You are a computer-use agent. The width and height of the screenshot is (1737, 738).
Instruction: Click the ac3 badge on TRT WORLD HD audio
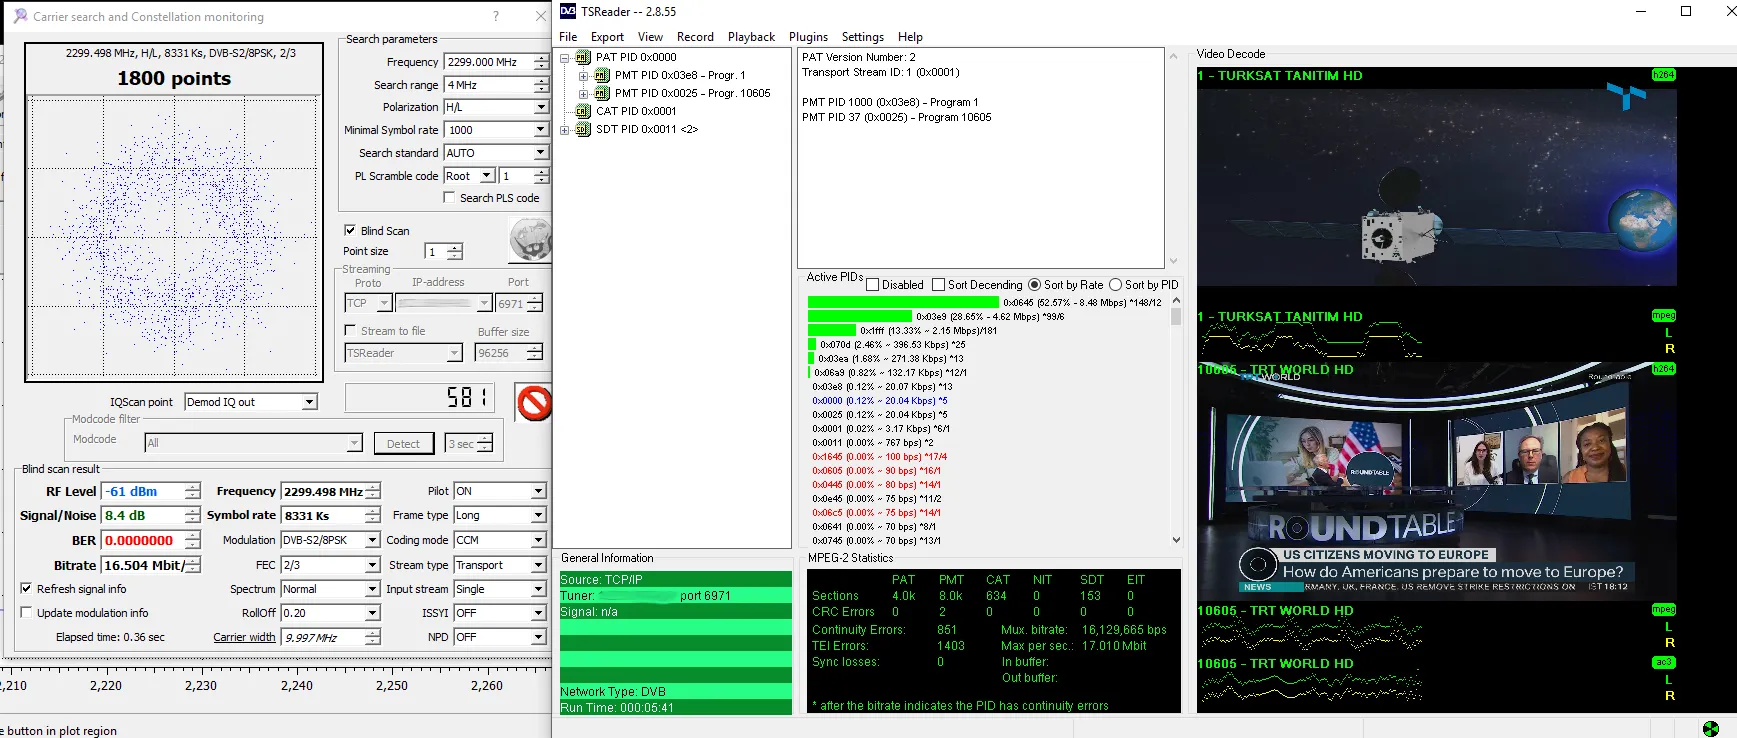pos(1663,662)
